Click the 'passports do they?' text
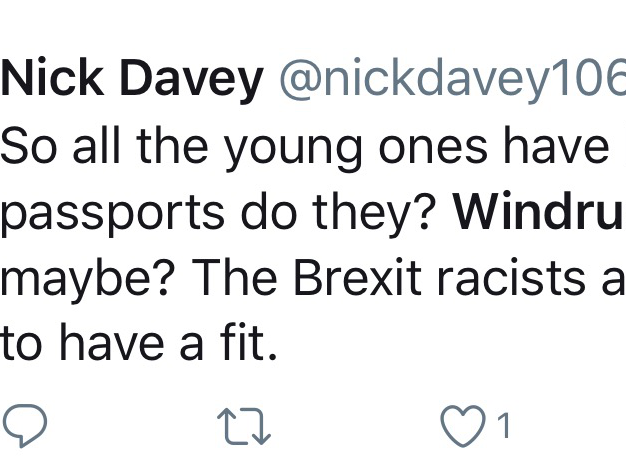 (x=221, y=214)
